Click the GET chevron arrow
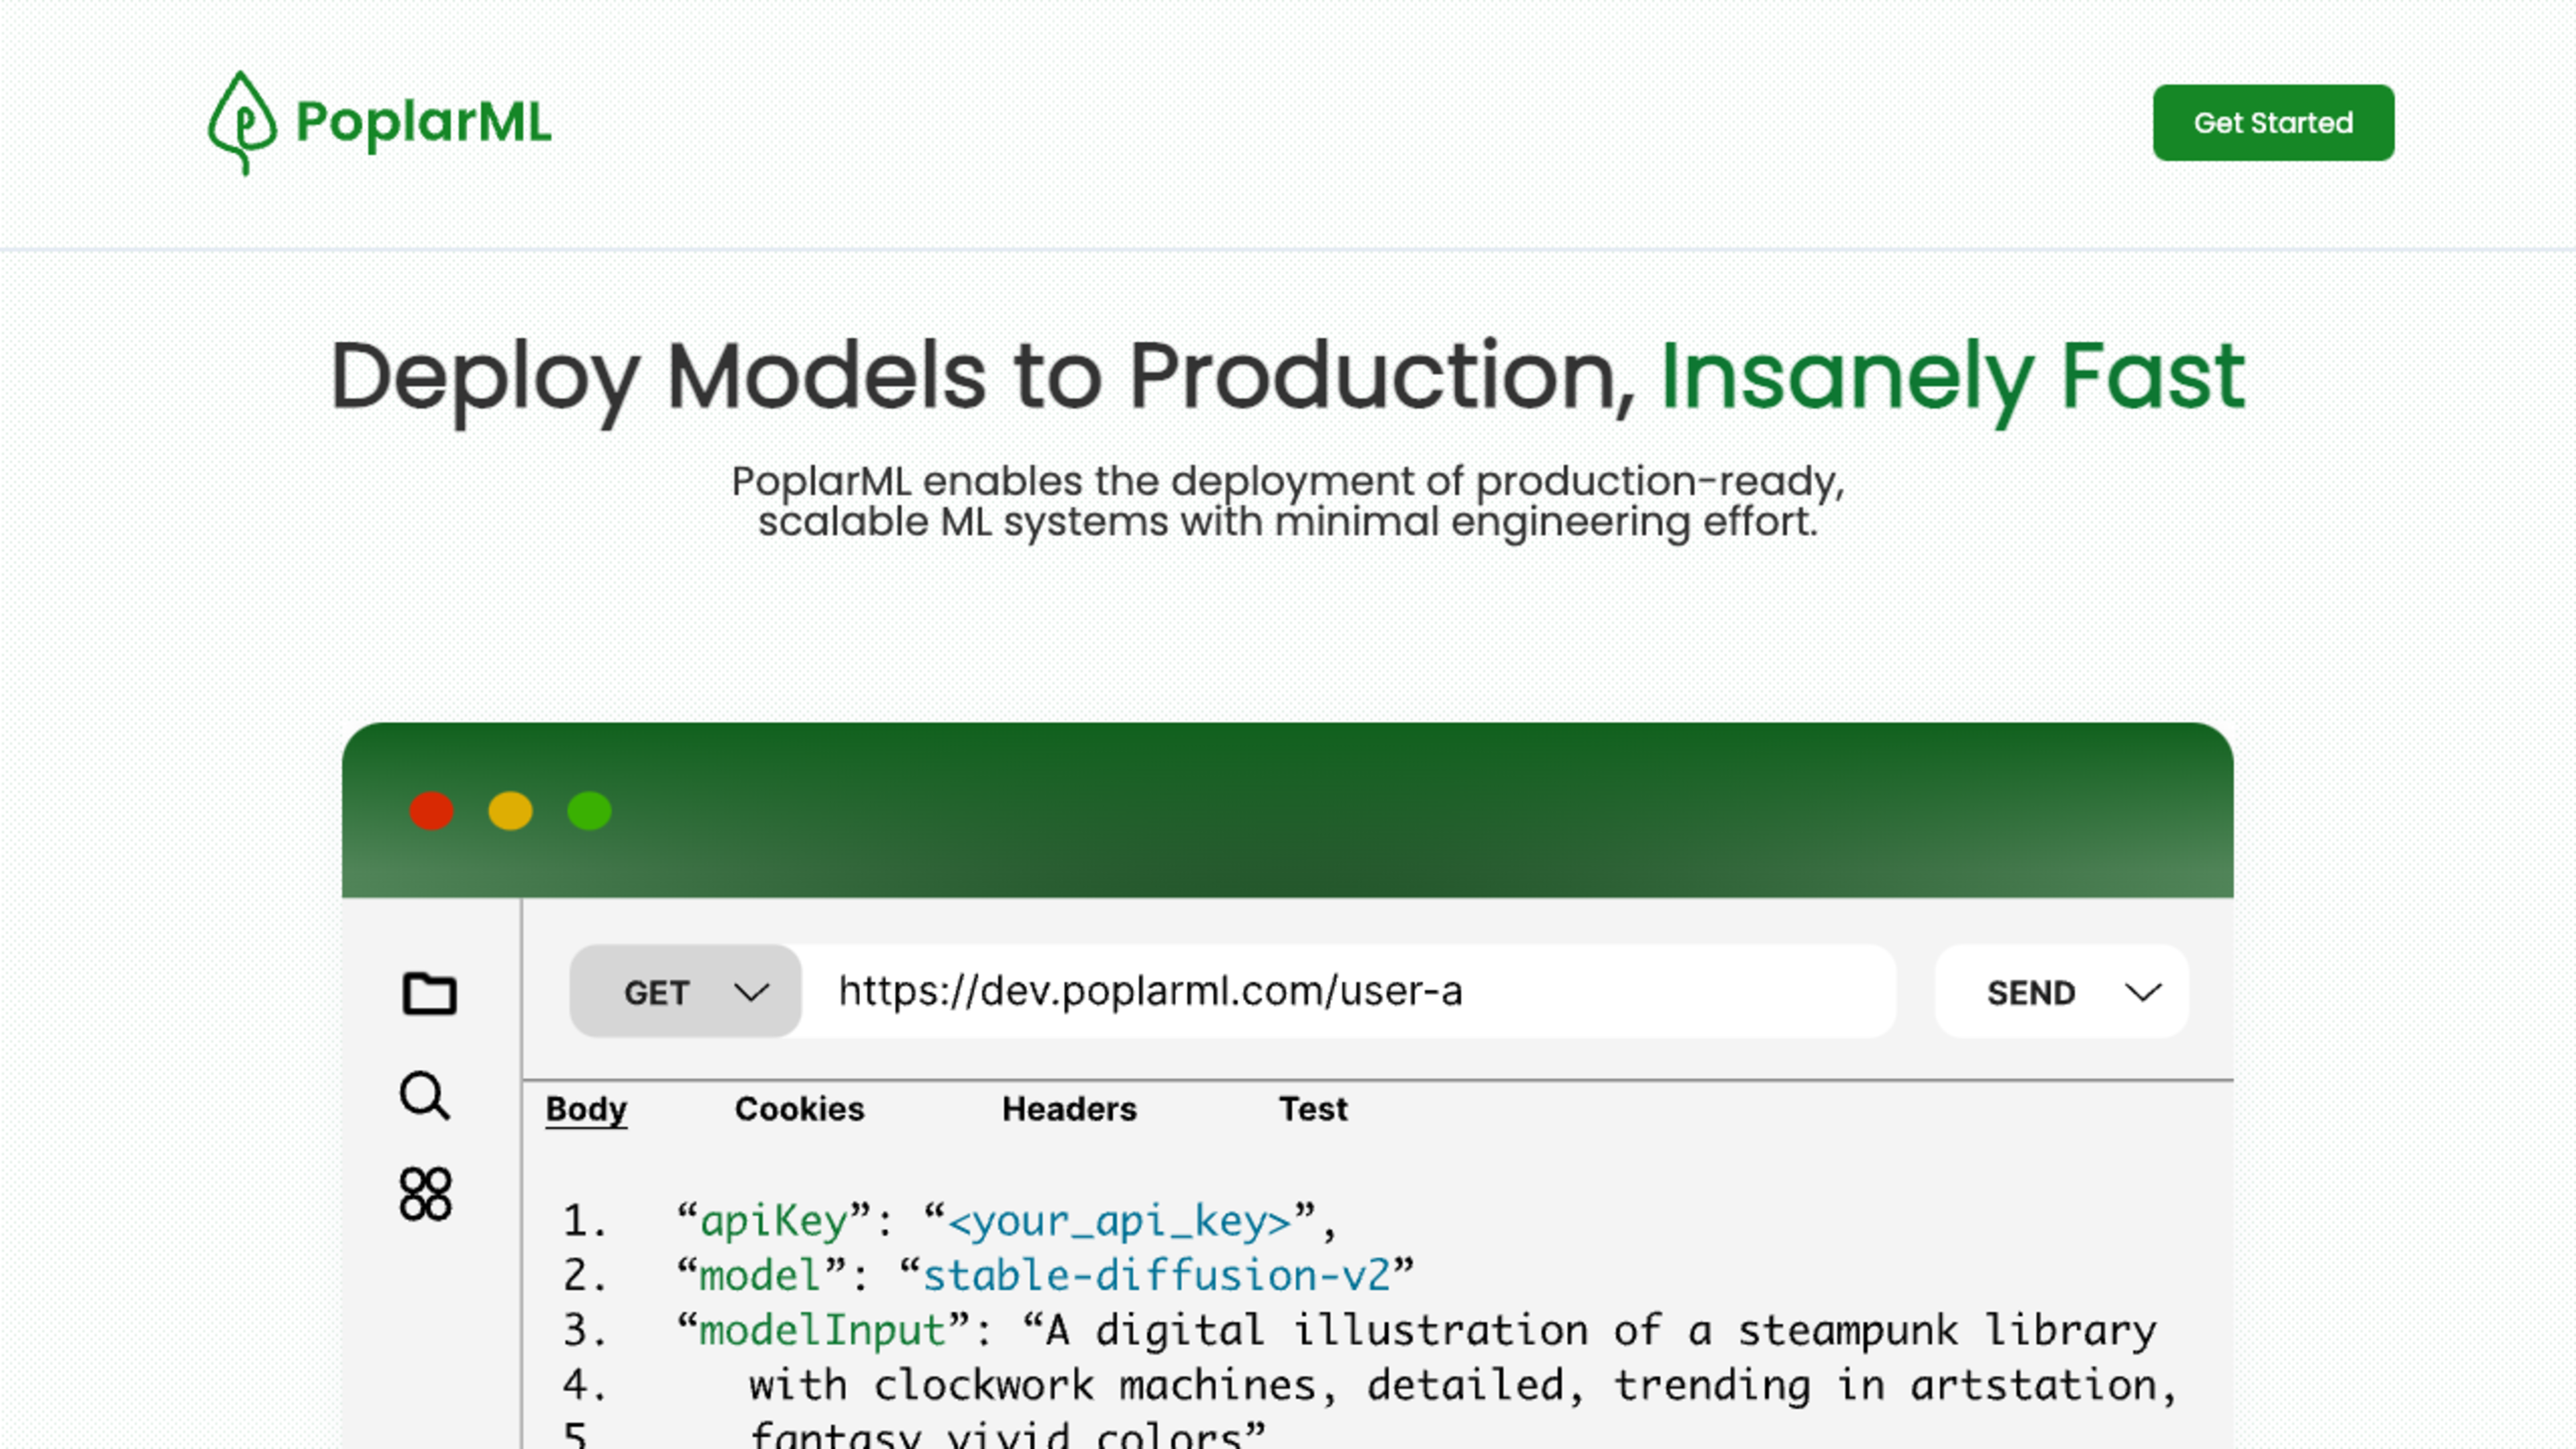 coord(751,992)
